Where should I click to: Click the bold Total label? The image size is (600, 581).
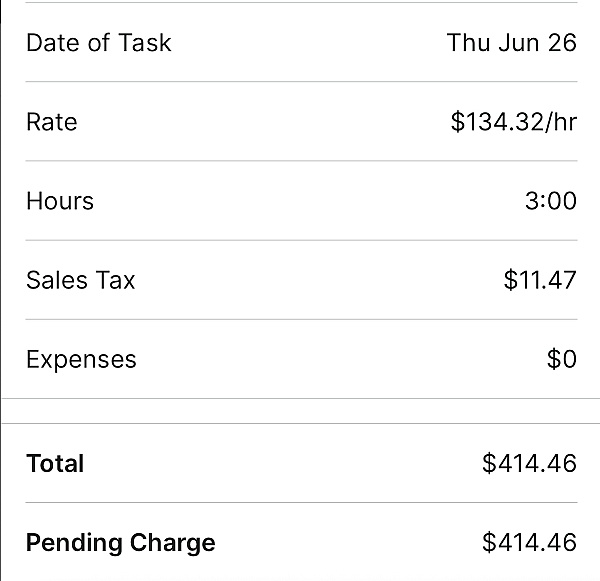point(55,464)
